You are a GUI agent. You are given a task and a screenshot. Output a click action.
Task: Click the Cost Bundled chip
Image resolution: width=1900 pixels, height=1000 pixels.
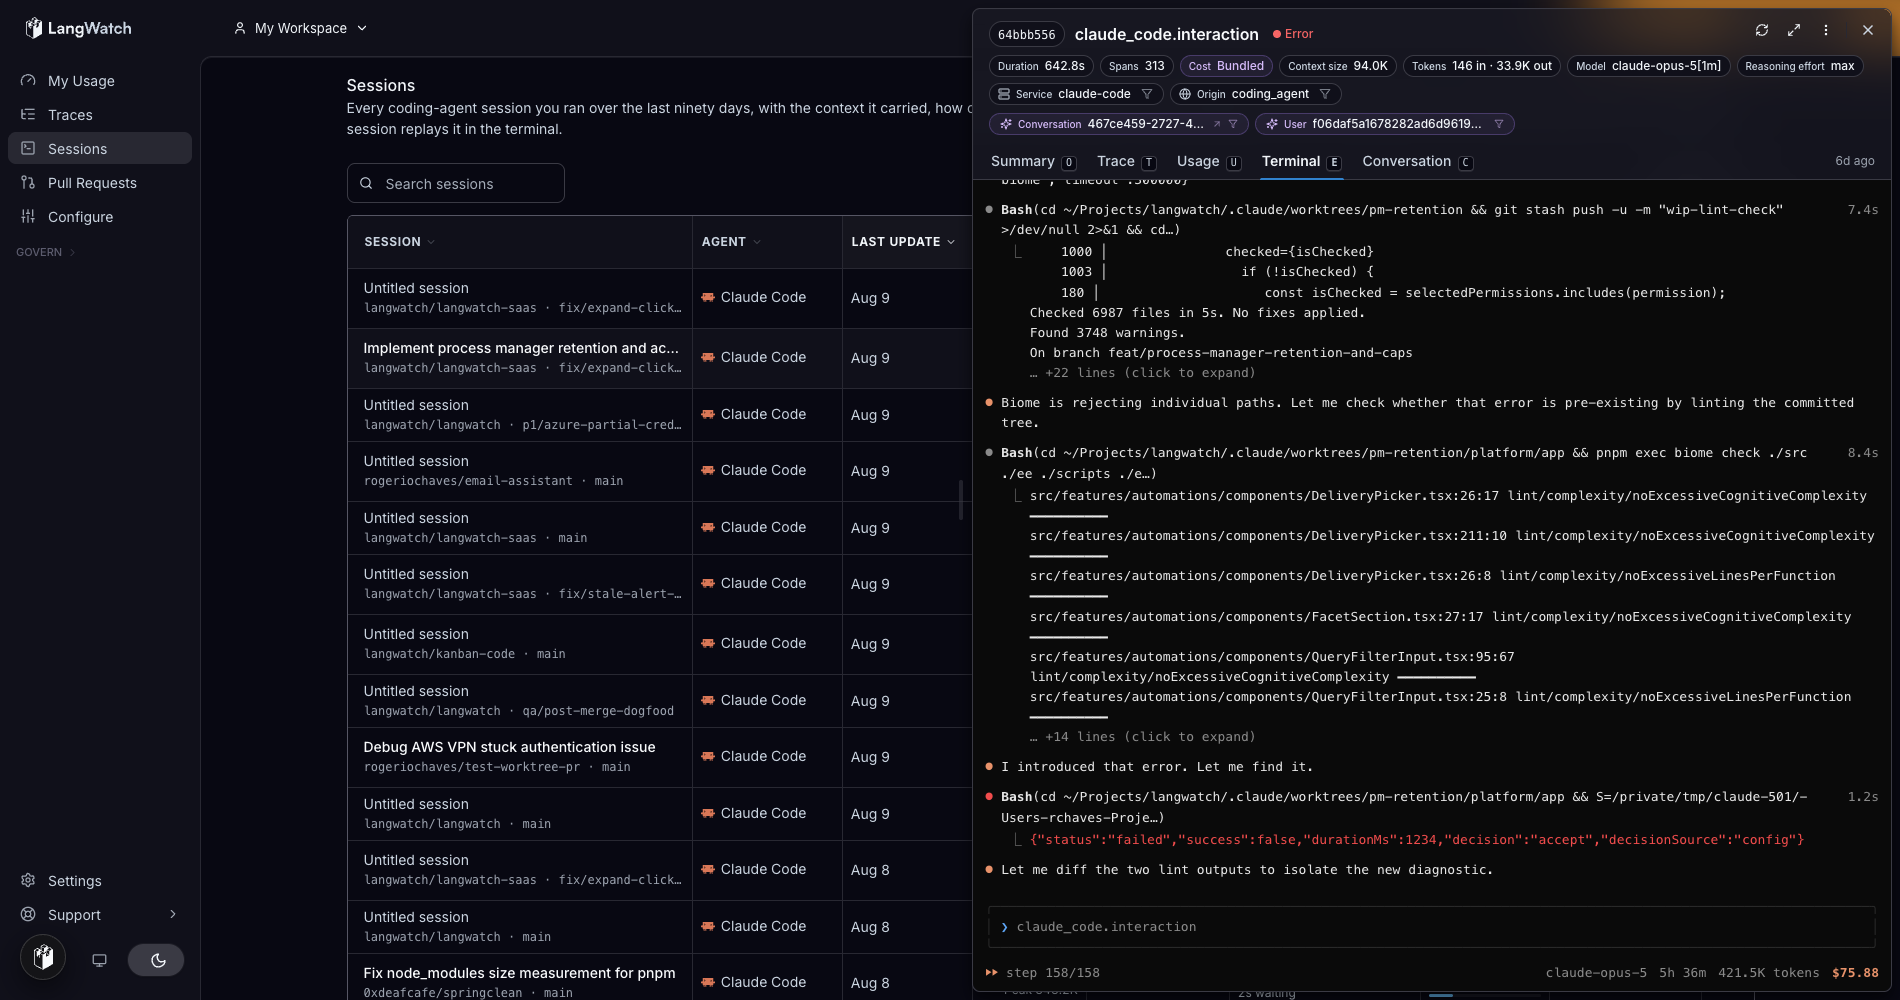click(x=1226, y=66)
